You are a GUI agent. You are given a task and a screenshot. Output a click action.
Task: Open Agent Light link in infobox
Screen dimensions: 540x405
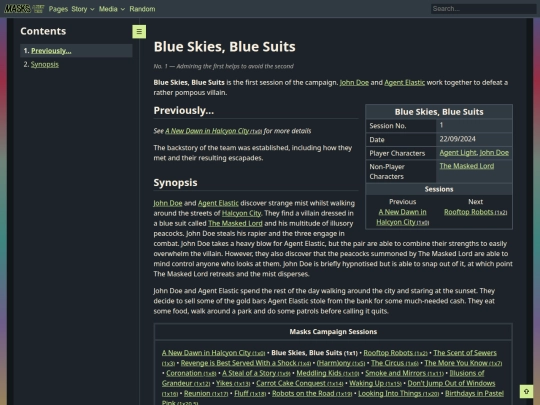458,153
